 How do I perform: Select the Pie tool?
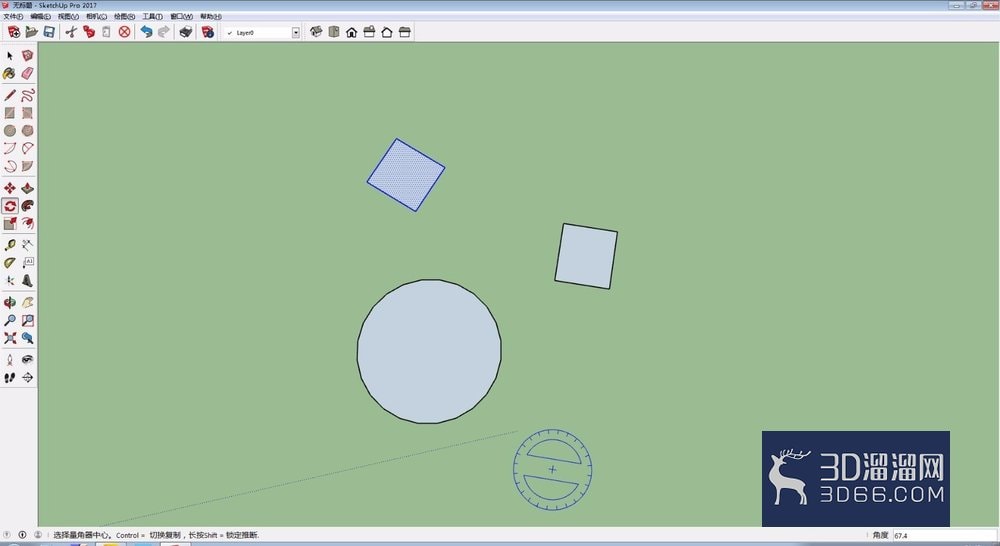coord(27,166)
